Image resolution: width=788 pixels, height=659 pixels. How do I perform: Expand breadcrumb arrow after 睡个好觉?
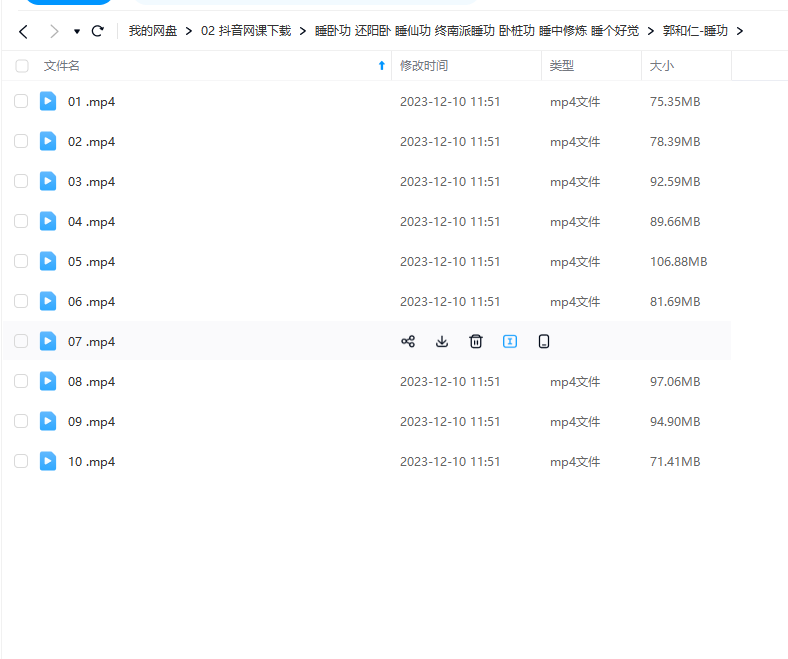(651, 31)
